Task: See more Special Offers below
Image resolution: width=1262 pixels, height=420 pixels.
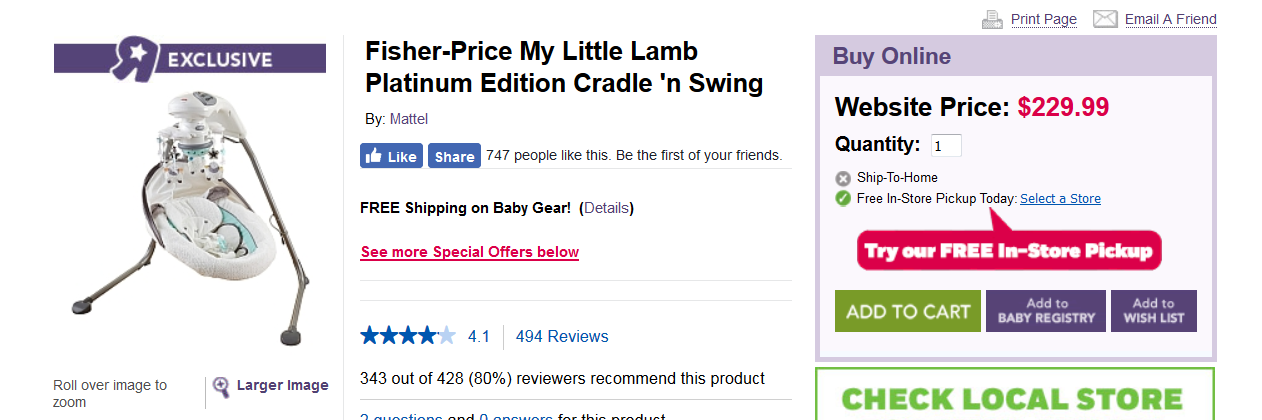Action: point(469,252)
